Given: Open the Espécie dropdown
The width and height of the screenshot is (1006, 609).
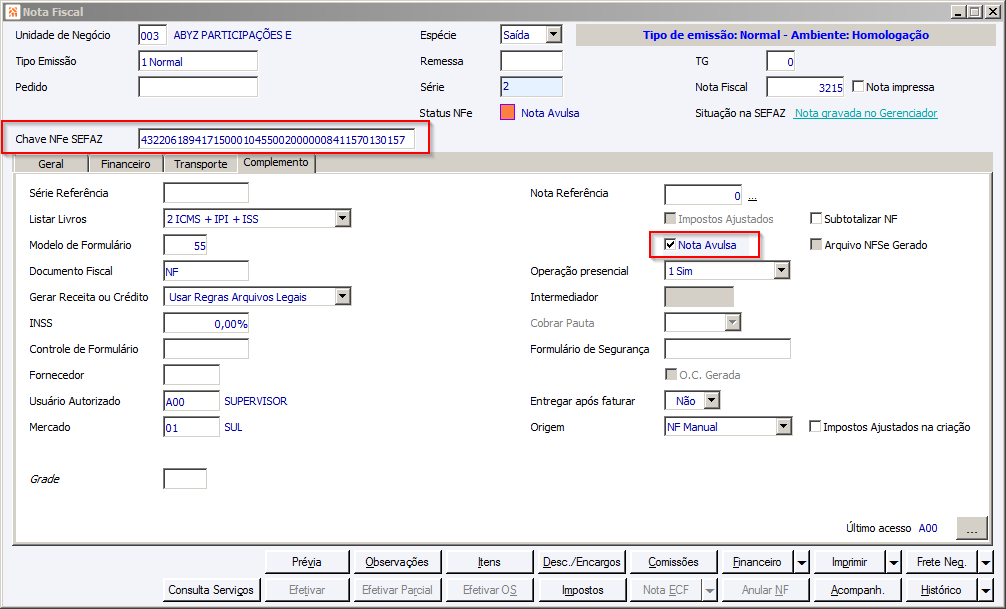Looking at the screenshot, I should tap(554, 35).
